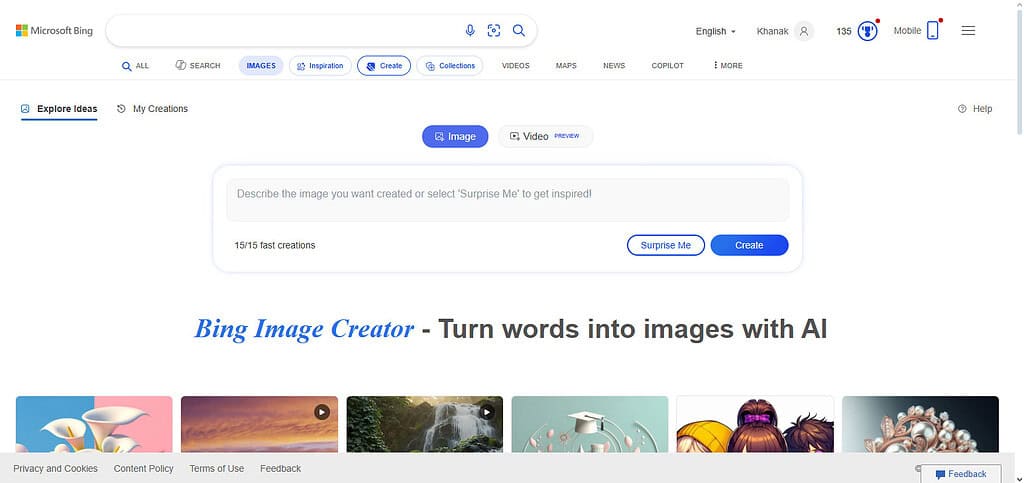Open Rewards trophy medal icon
The image size is (1024, 483).
click(x=867, y=31)
